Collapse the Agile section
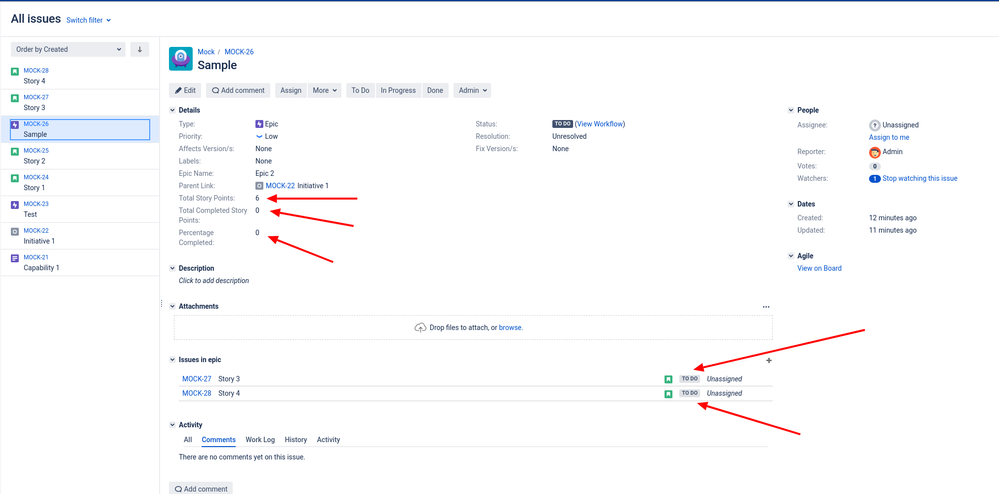 791,256
